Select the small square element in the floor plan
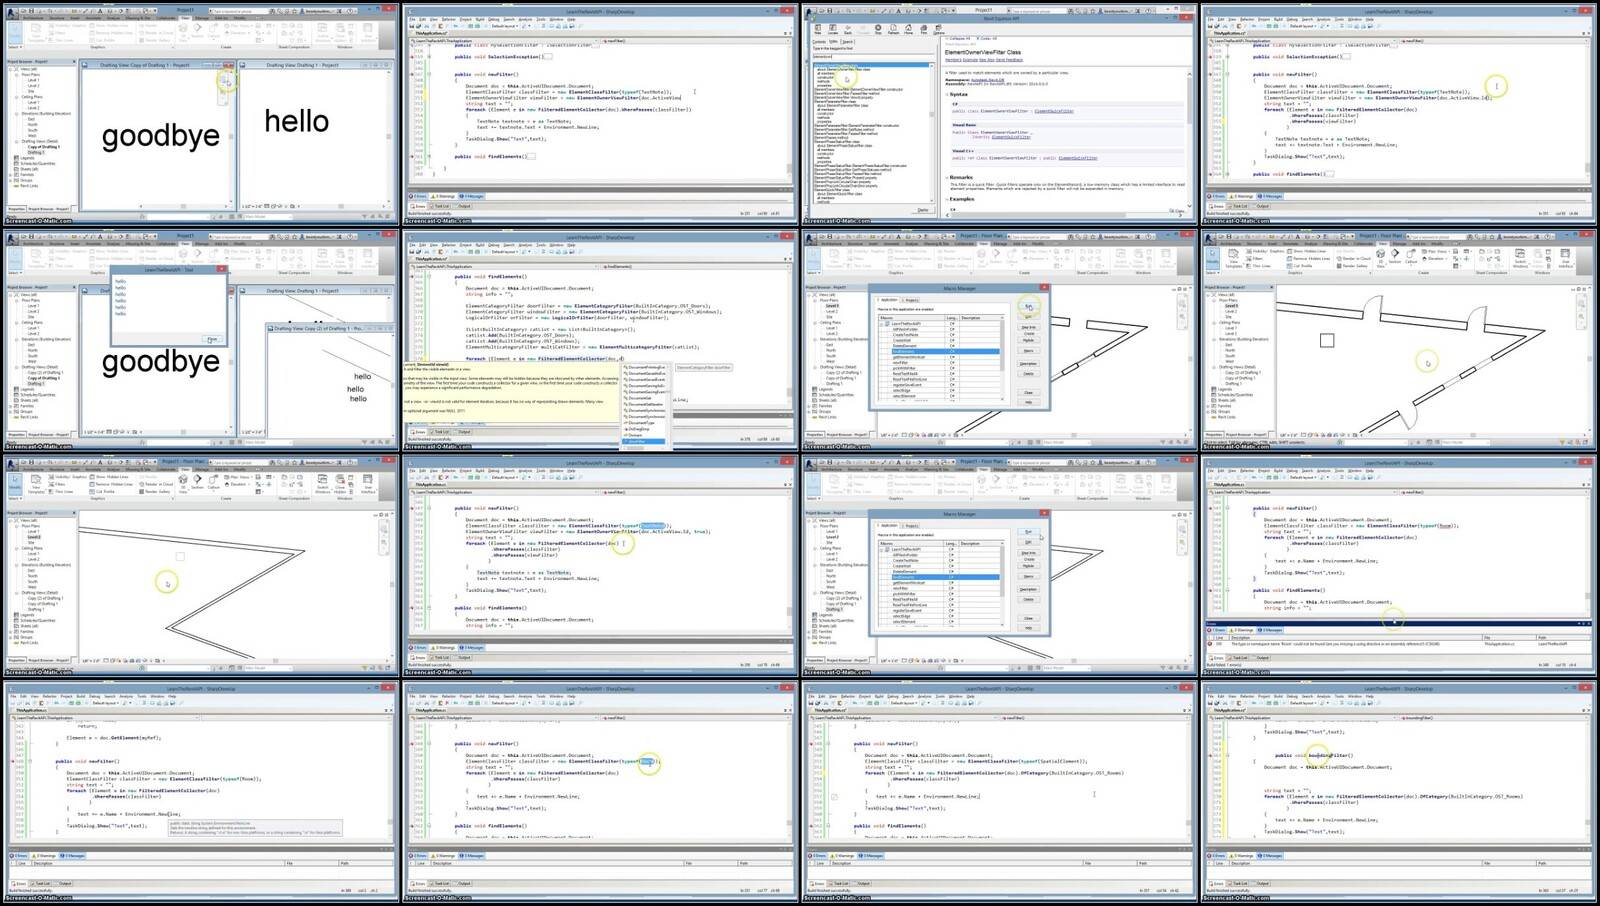1600x906 pixels. coord(1327,340)
